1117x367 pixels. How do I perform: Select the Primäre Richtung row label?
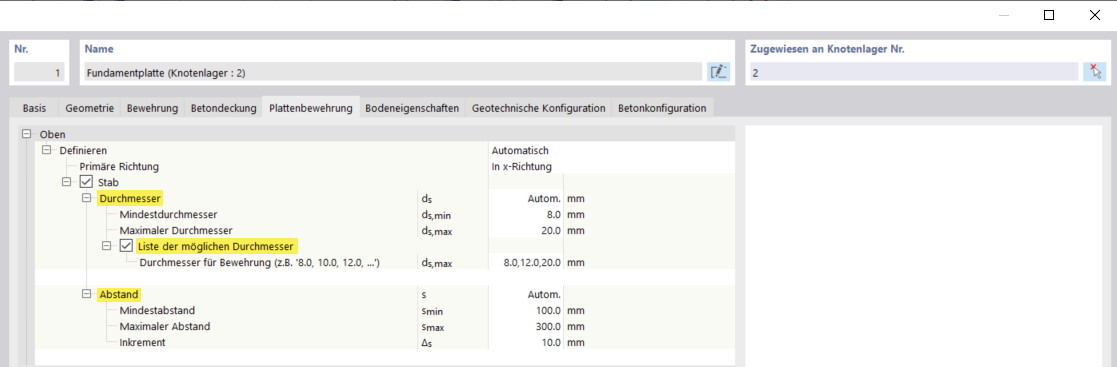(x=119, y=166)
